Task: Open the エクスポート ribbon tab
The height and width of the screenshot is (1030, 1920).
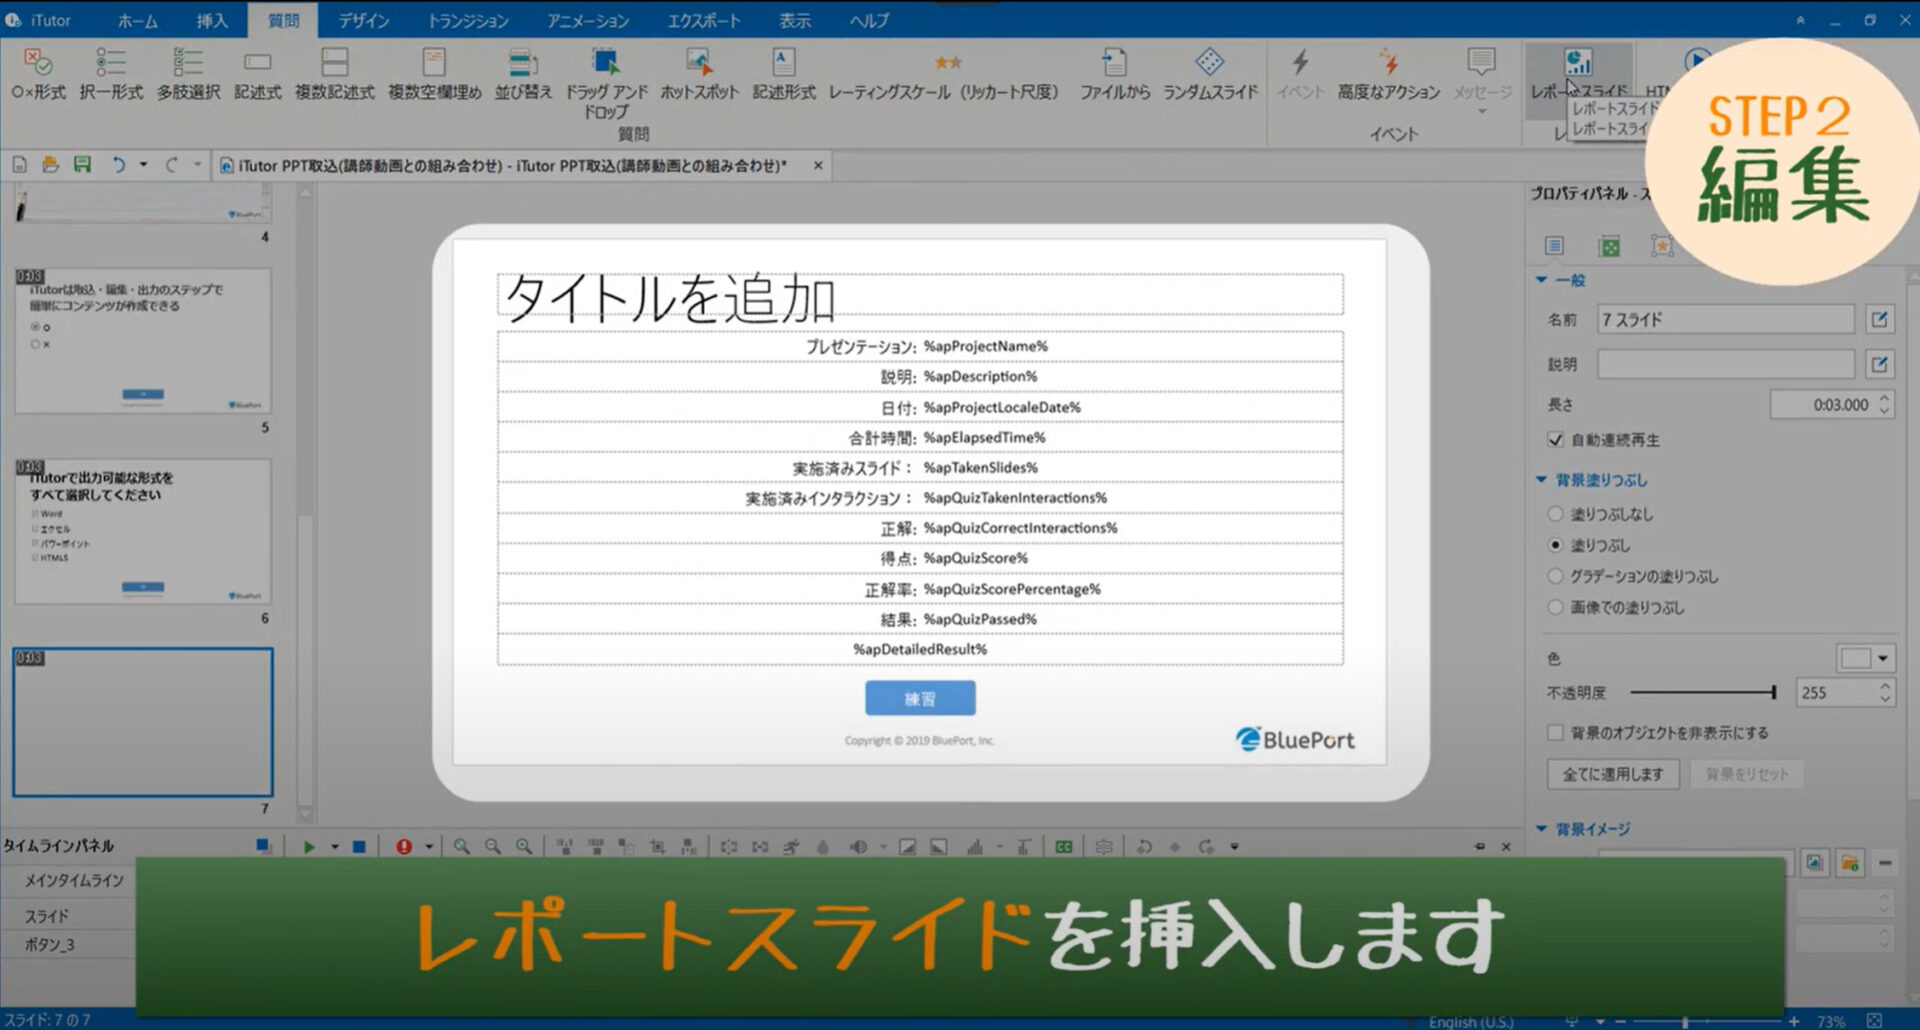Action: pos(703,20)
